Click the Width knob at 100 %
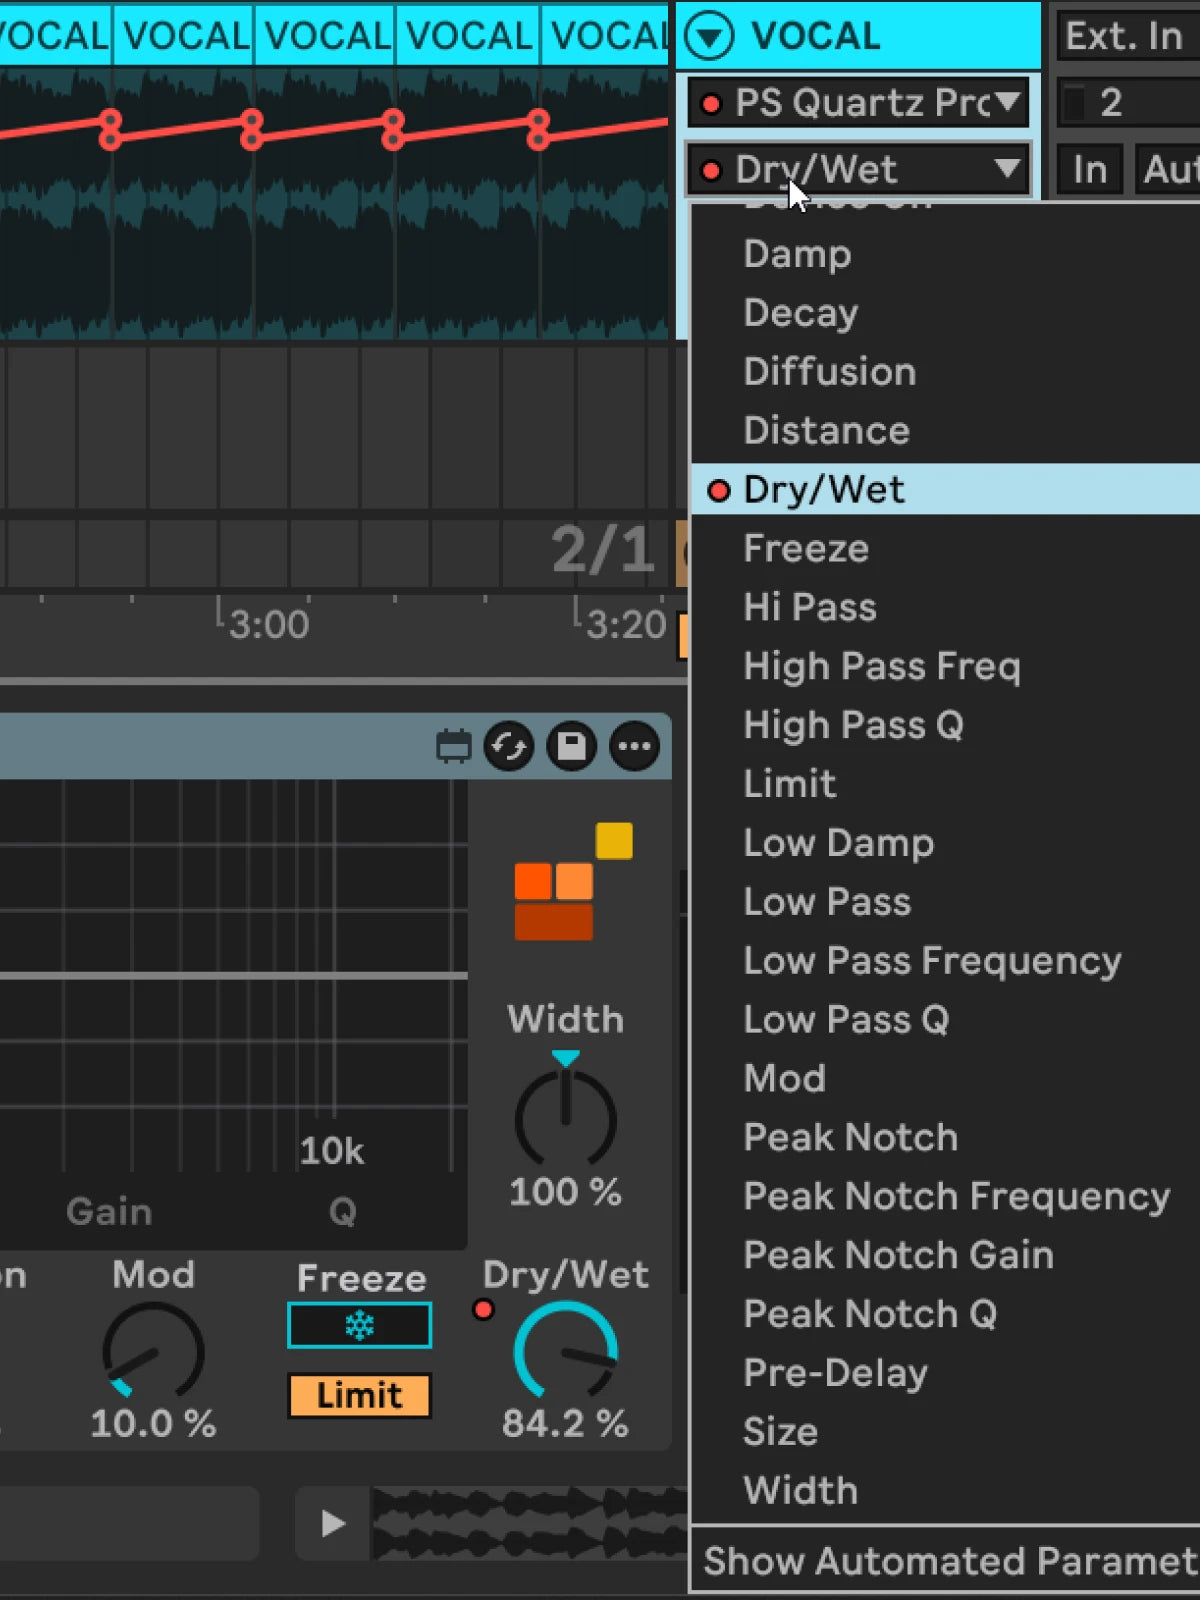 tap(565, 1118)
